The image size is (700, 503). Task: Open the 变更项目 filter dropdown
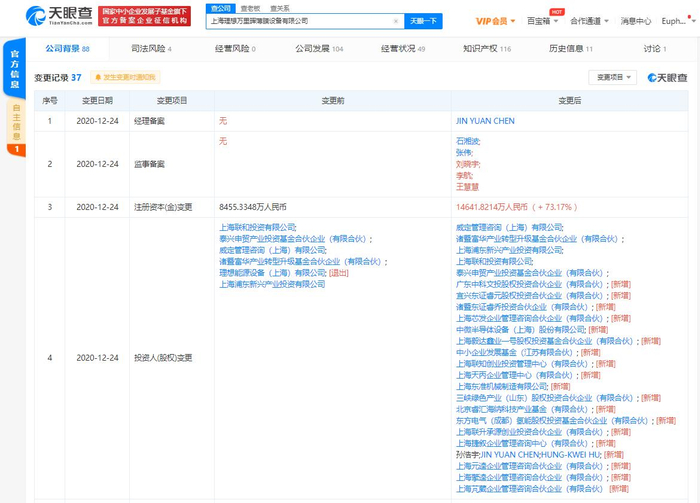coord(612,77)
